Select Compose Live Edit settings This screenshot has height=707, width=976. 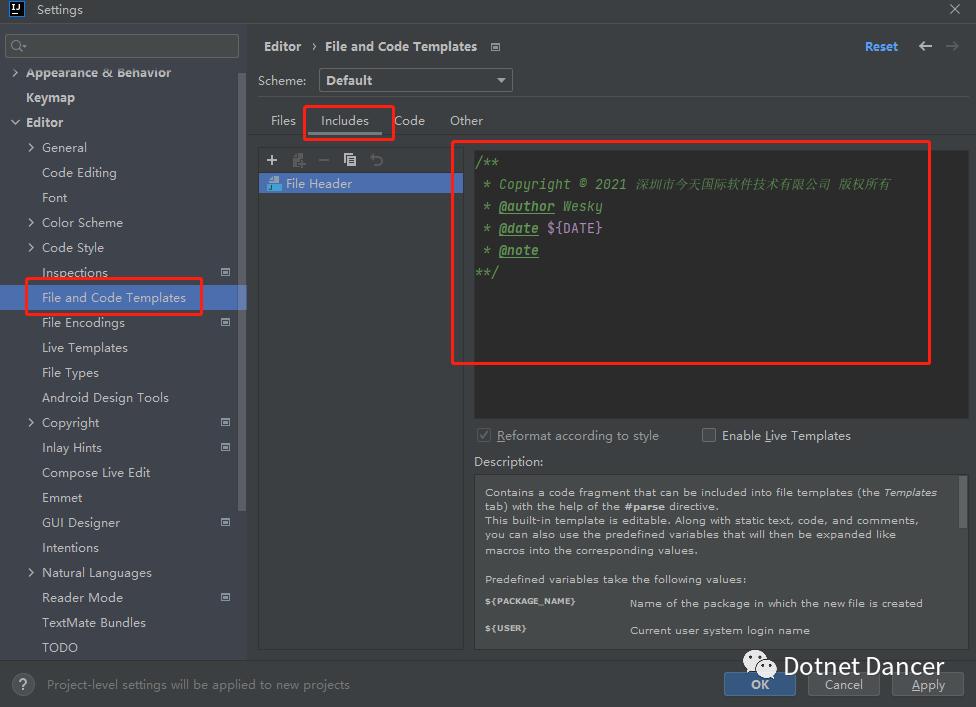96,472
